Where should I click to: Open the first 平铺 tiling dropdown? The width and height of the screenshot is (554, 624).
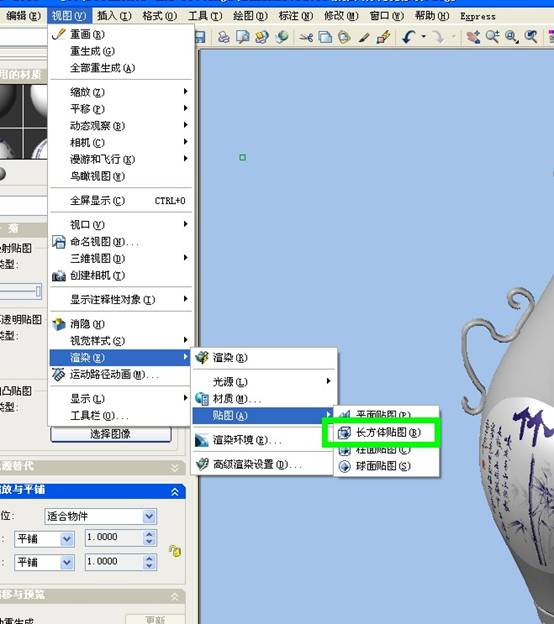[44, 539]
